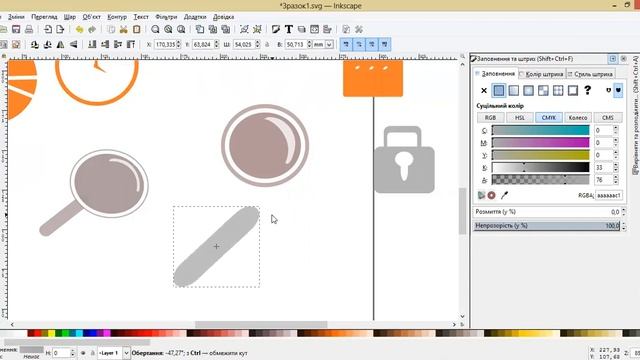640x360 pixels.
Task: Toggle layer visibility eye in status bar
Action: (x=83, y=353)
